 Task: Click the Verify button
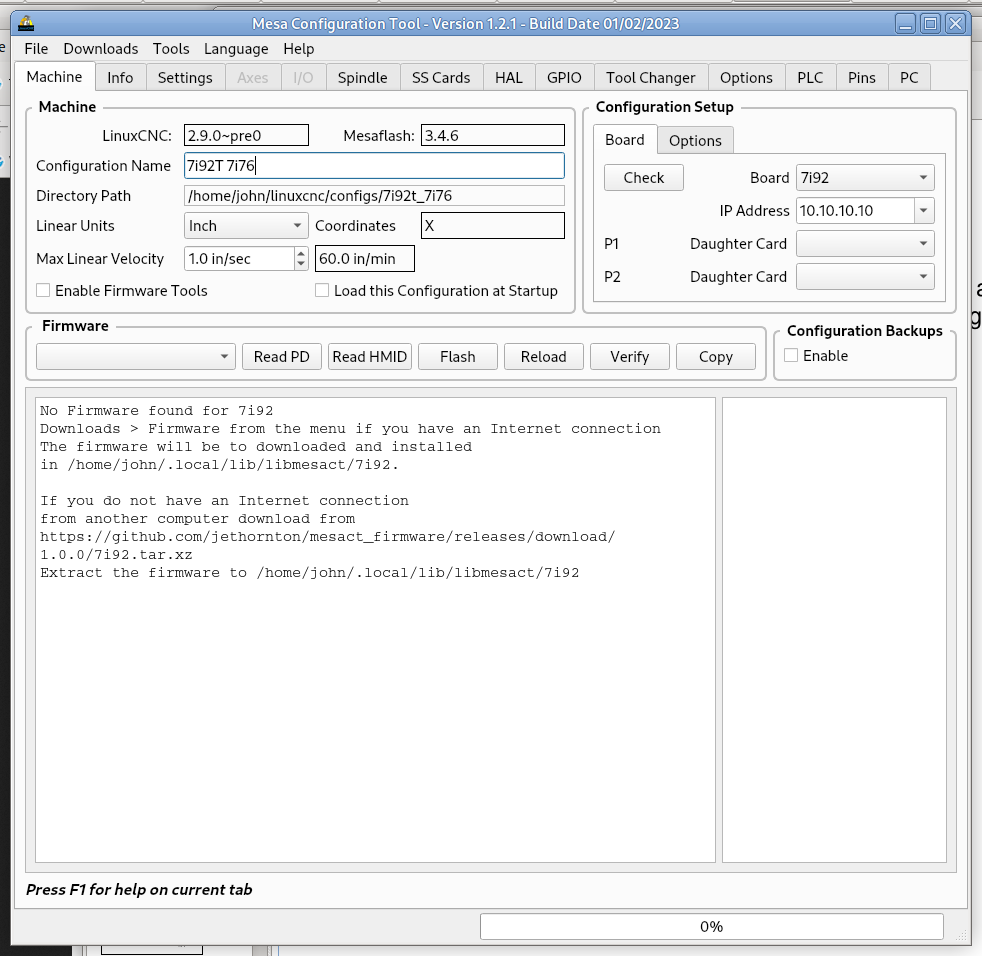(629, 356)
